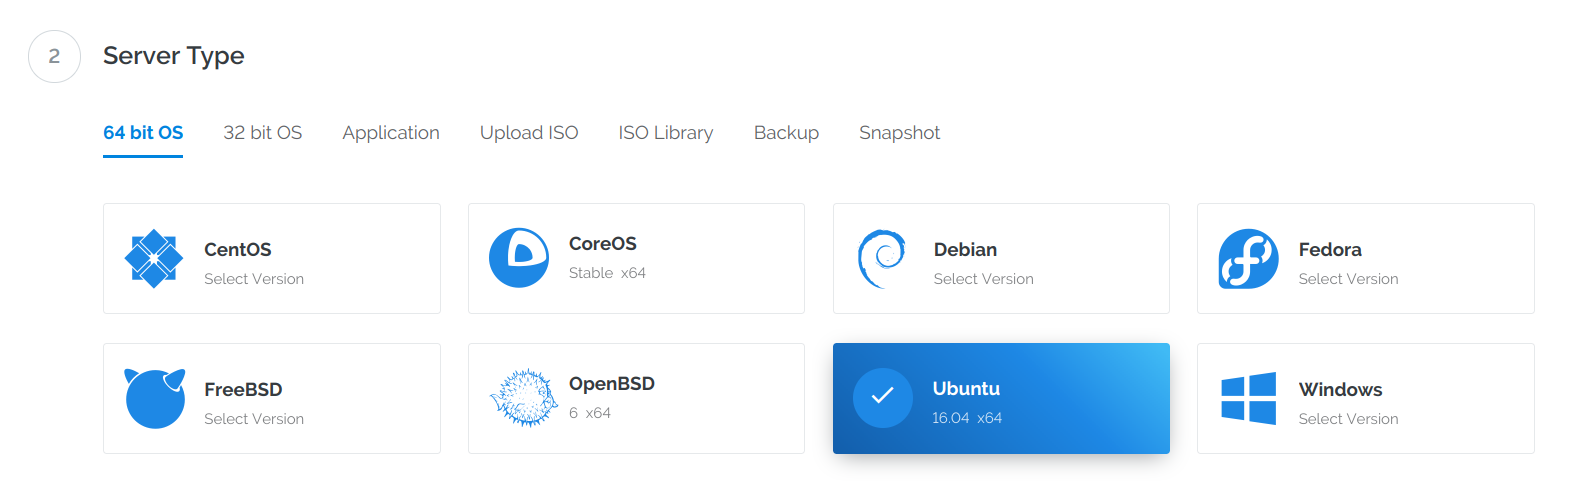Choose the Fedora name label
The width and height of the screenshot is (1585, 482).
coord(1330,250)
